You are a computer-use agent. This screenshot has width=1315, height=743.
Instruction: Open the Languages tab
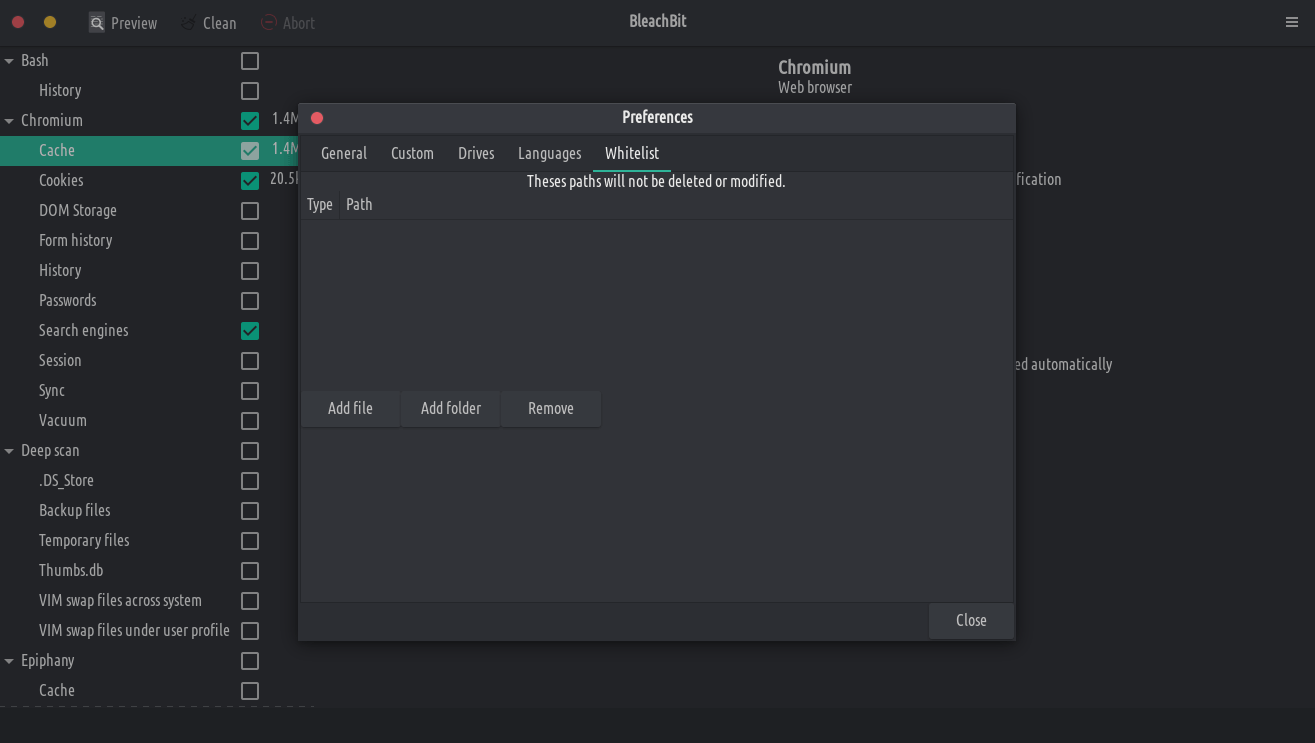pyautogui.click(x=549, y=153)
